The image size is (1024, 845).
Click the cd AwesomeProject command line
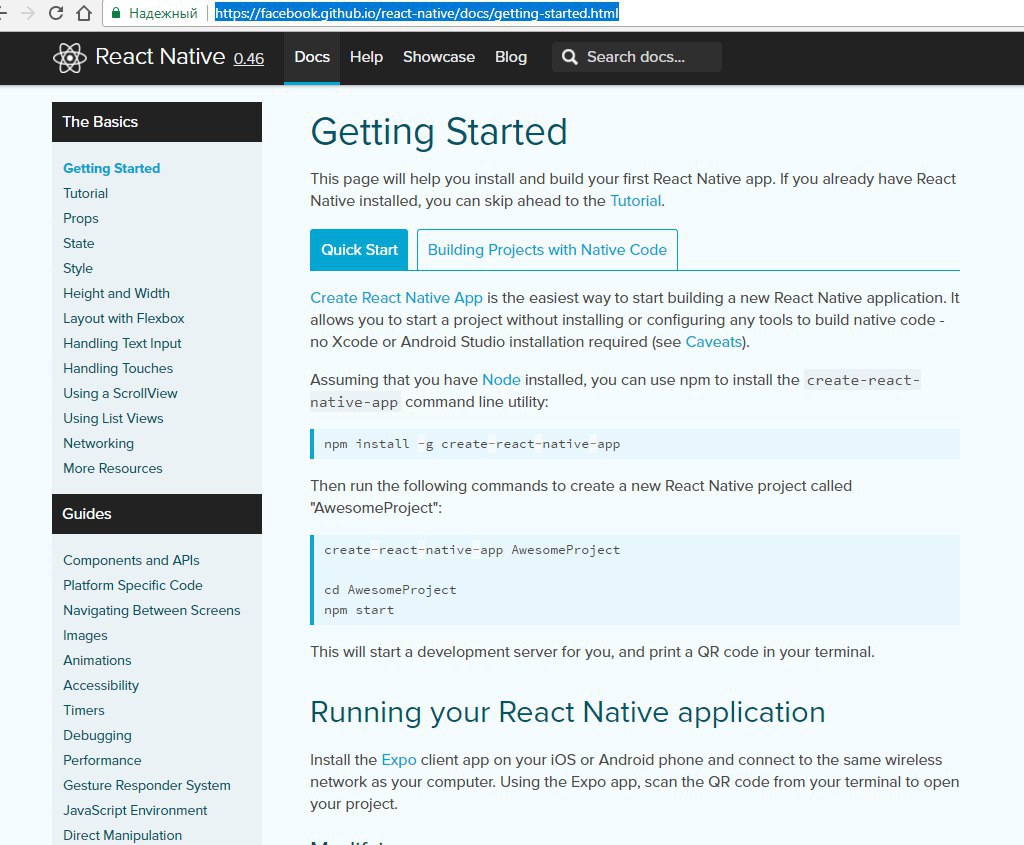[391, 590]
